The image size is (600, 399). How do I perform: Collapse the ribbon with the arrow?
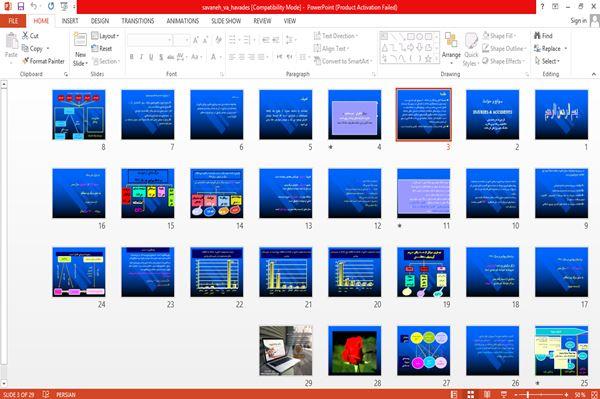point(593,74)
